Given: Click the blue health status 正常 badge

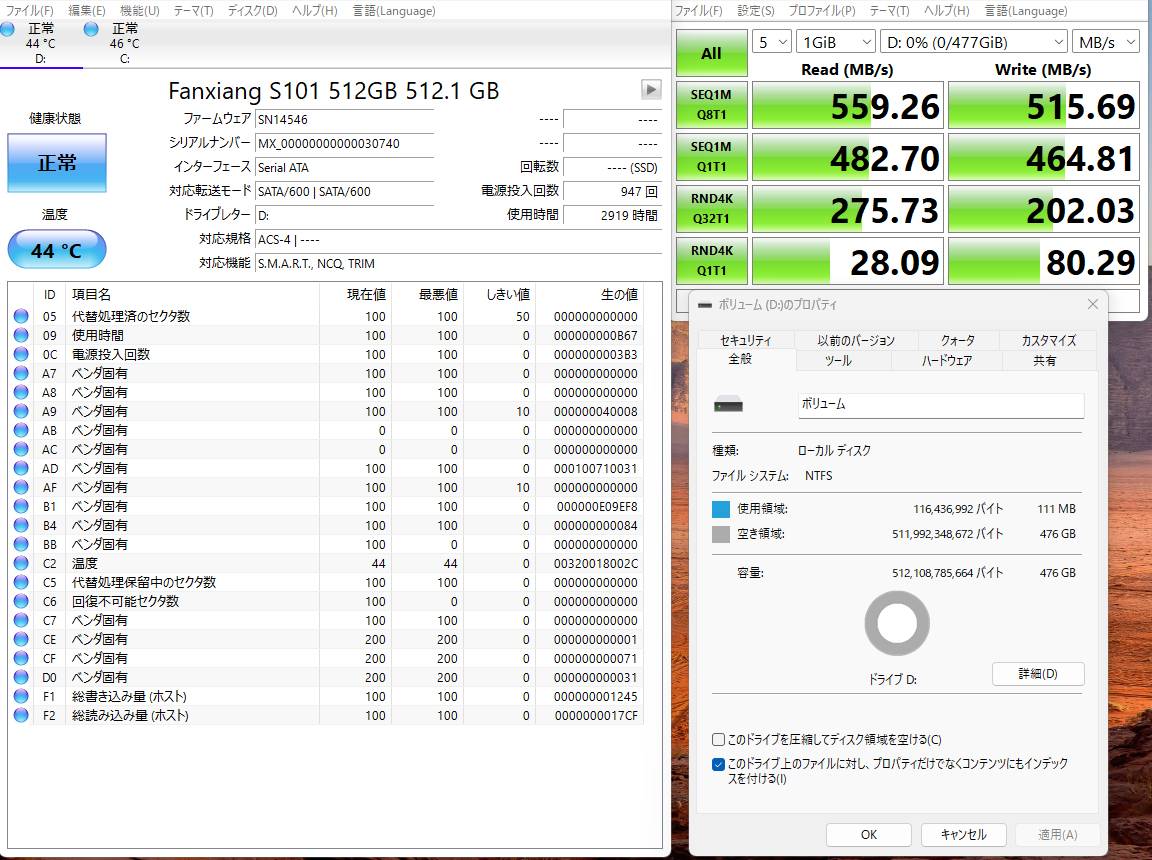Looking at the screenshot, I should pos(57,163).
